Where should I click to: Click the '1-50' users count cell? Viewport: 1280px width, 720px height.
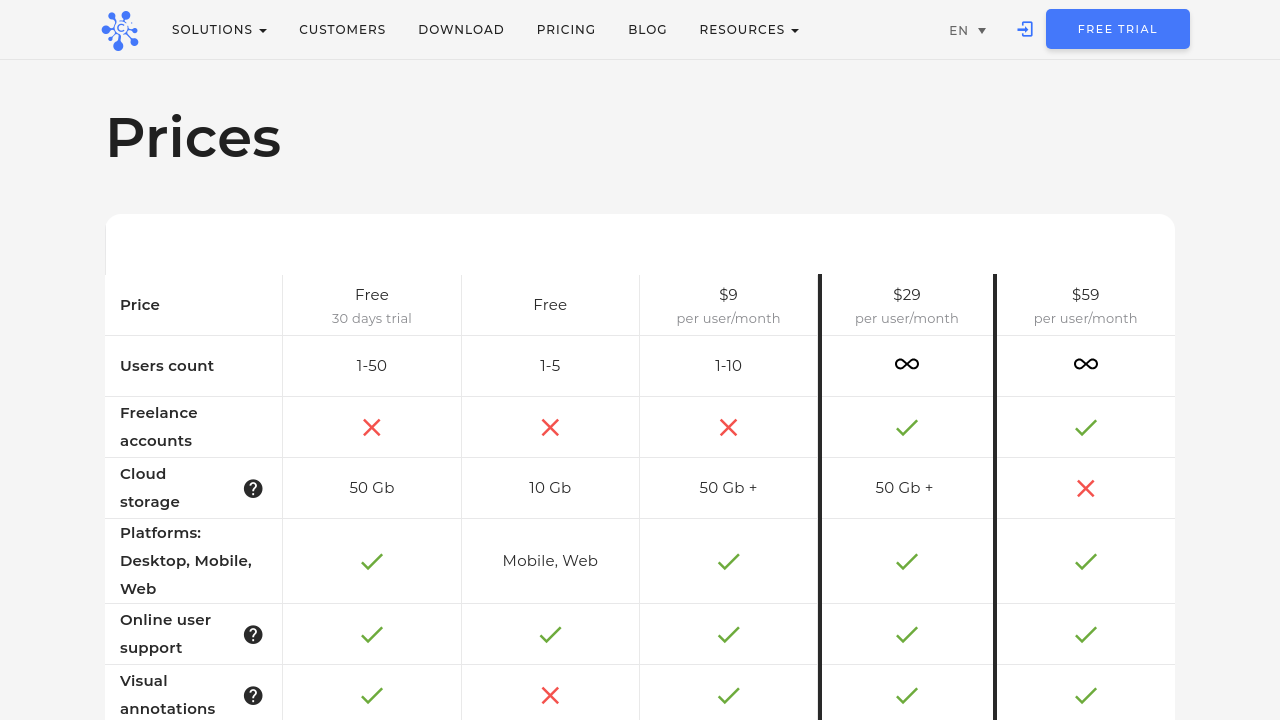pos(372,366)
